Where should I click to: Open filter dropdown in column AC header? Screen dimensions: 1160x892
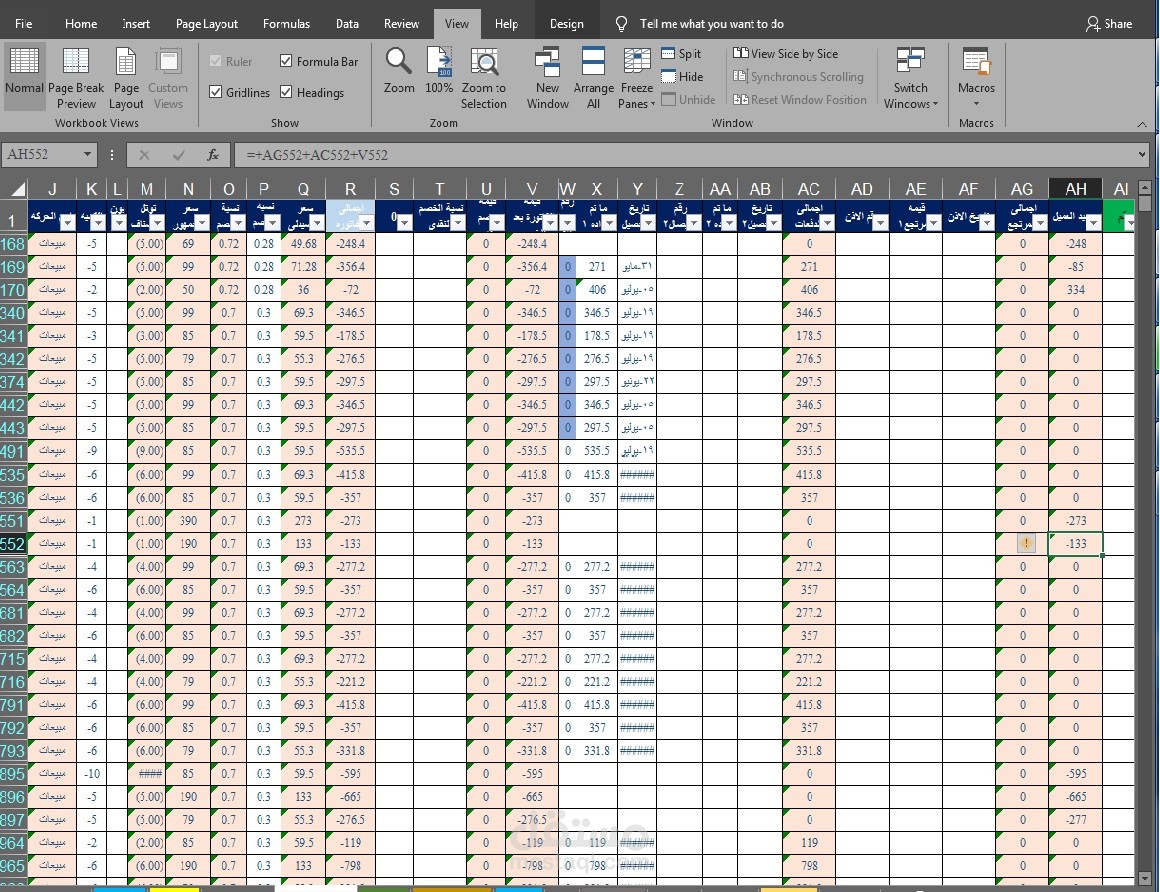(x=827, y=223)
